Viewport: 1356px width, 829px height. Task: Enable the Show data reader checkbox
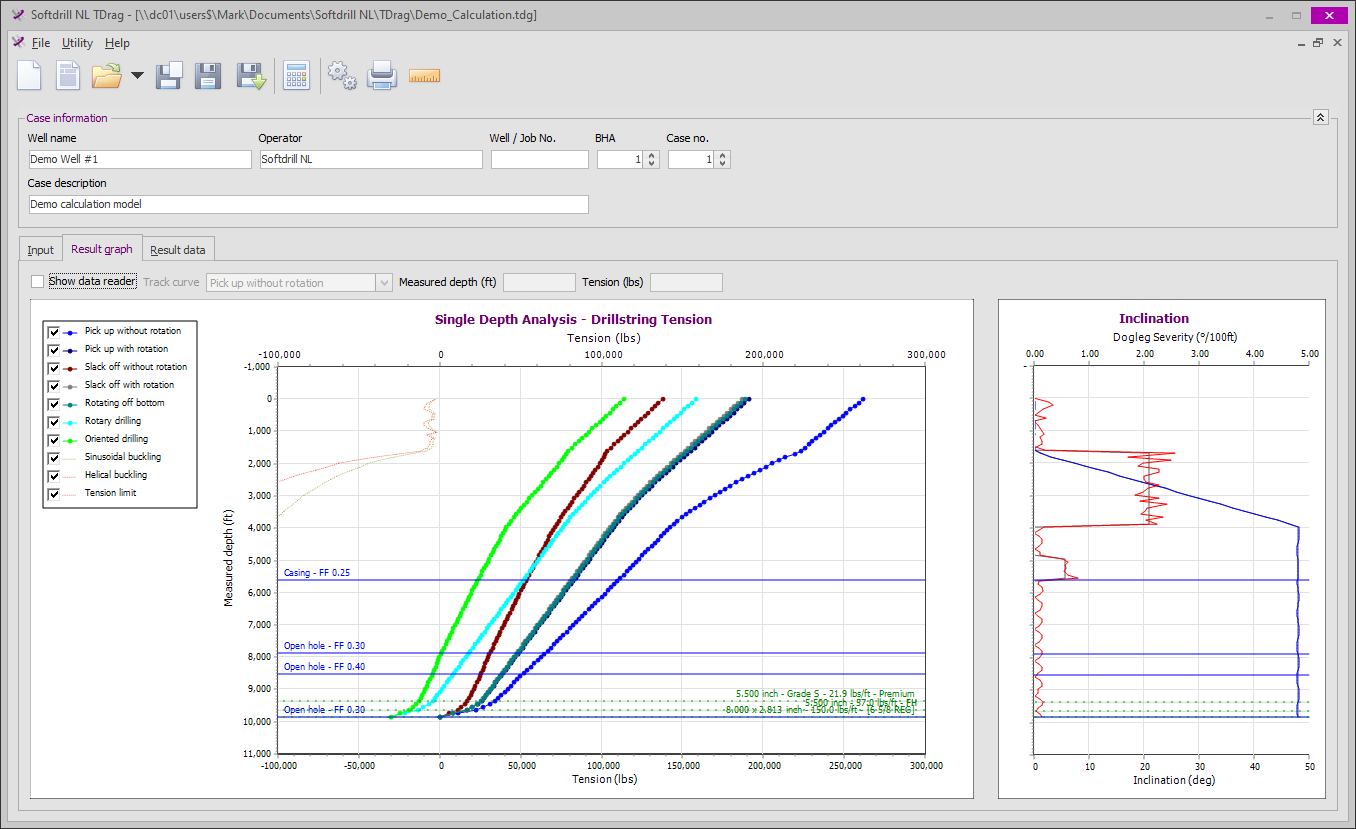pyautogui.click(x=38, y=282)
